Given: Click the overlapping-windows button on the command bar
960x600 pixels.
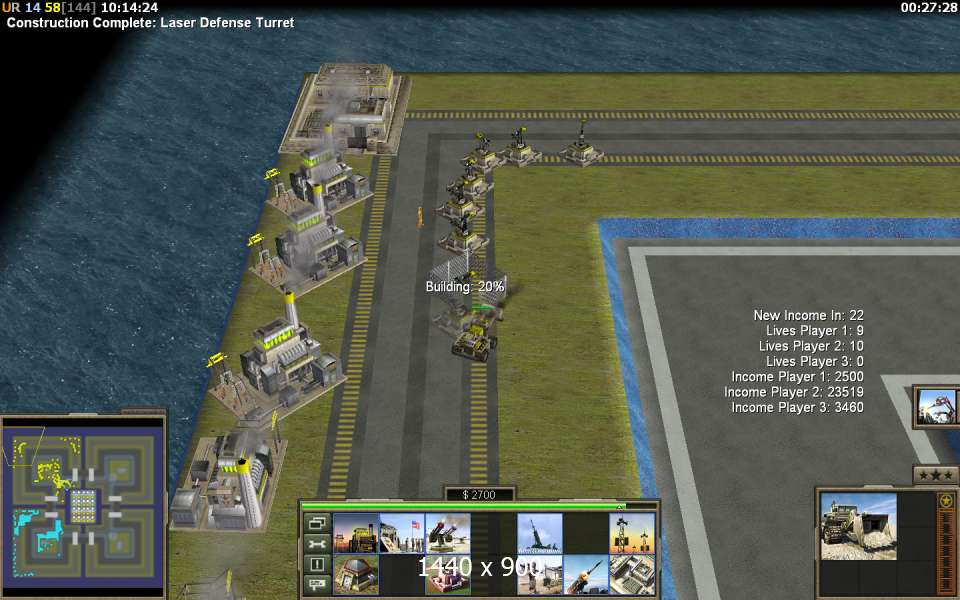Looking at the screenshot, I should [317, 523].
